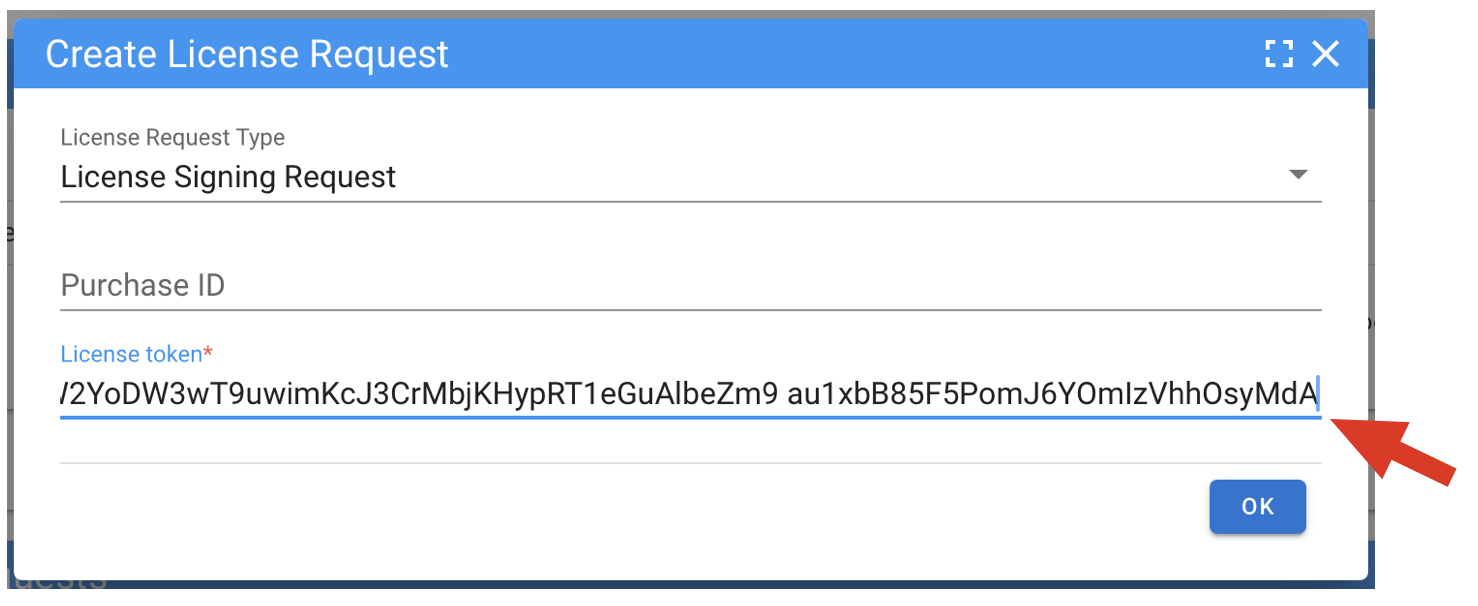Click the empty blue dialog header area
The width and height of the screenshot is (1478, 606).
(x=850, y=54)
